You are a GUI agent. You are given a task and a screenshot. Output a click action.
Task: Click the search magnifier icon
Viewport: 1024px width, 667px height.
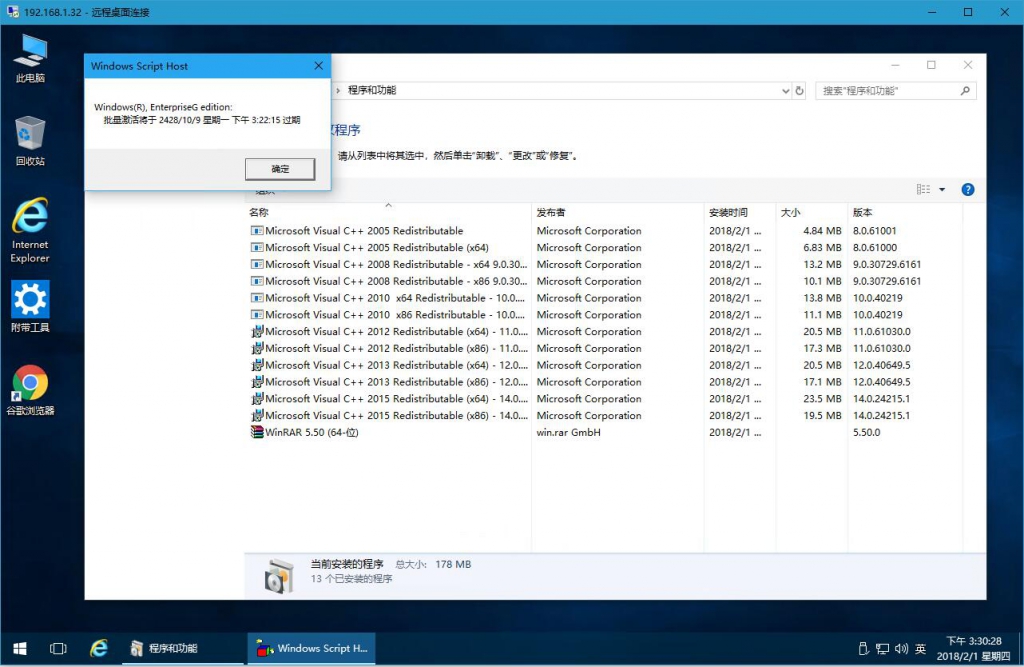[965, 91]
